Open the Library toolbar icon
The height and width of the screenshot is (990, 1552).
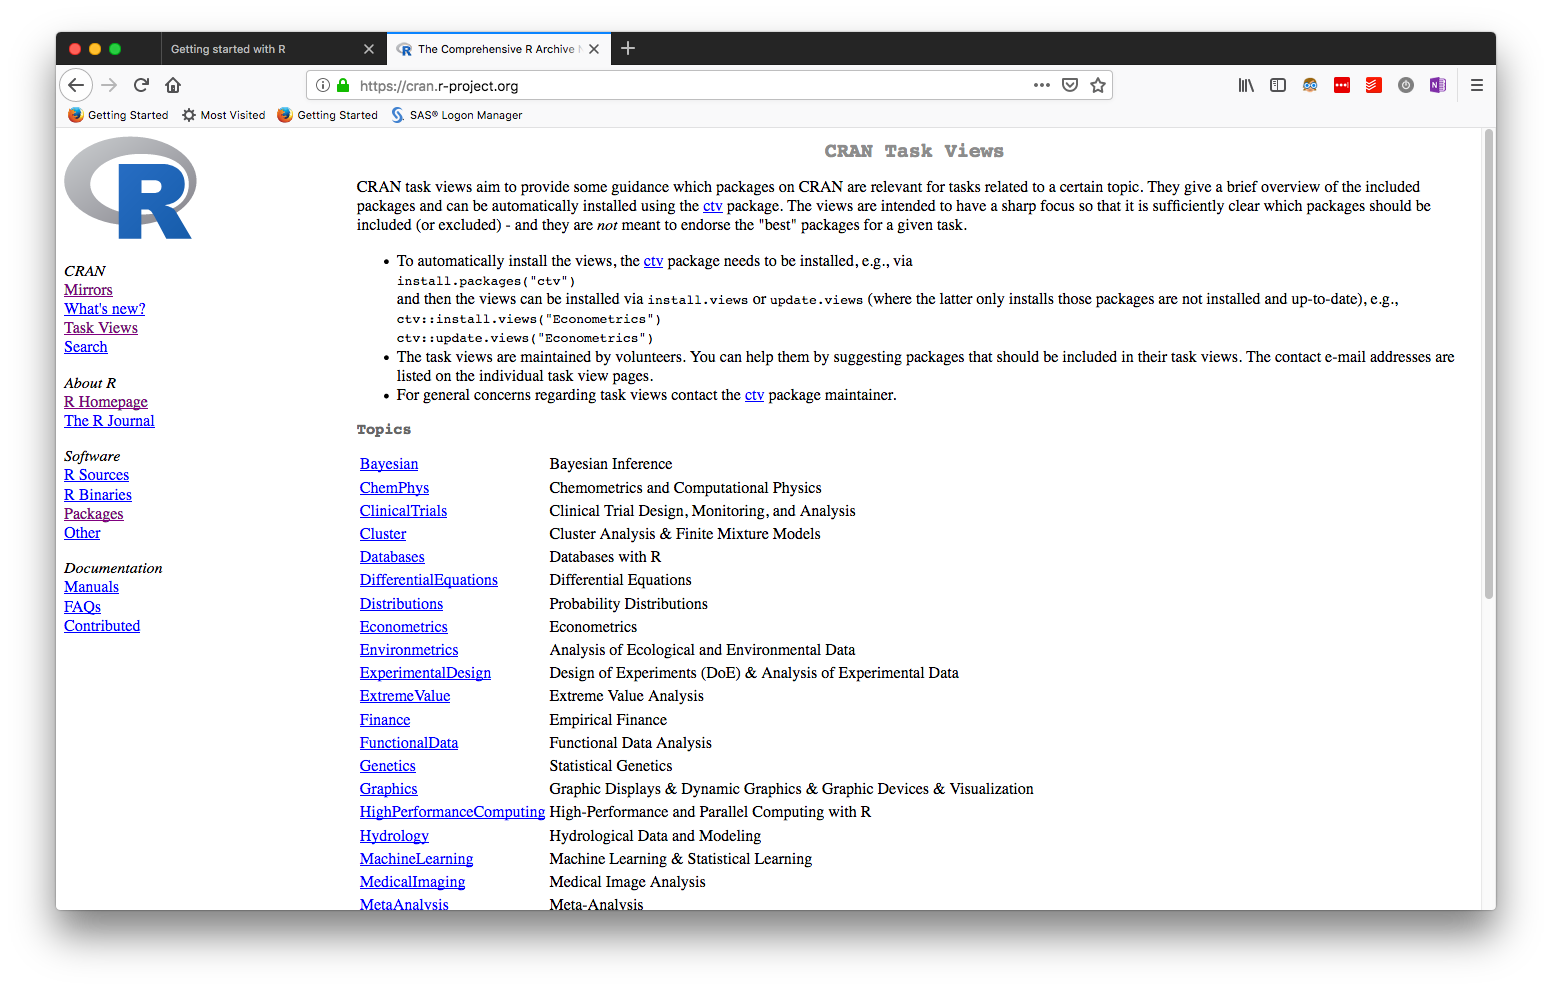point(1246,85)
